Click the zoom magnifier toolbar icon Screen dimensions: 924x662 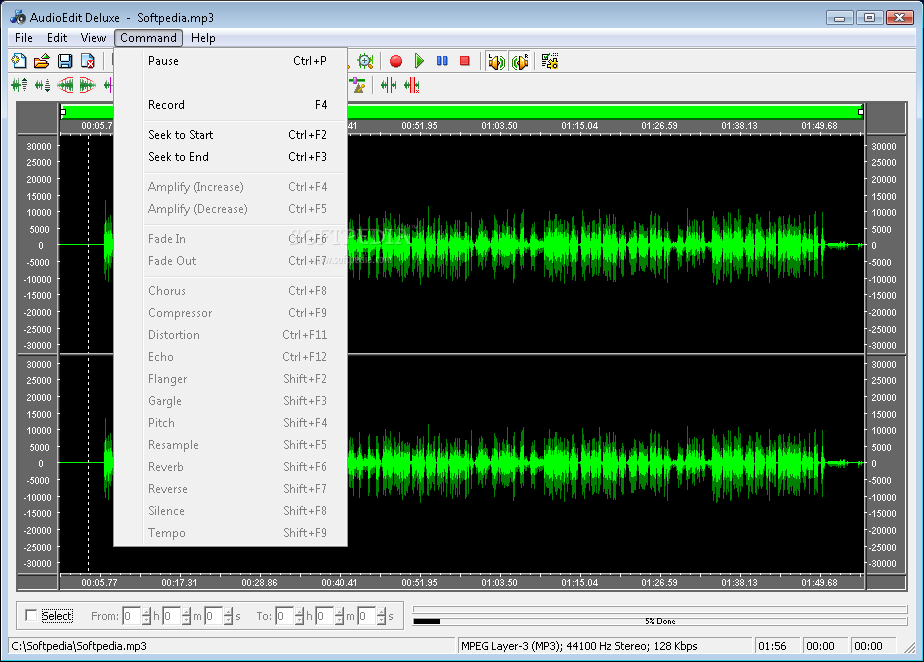(365, 62)
